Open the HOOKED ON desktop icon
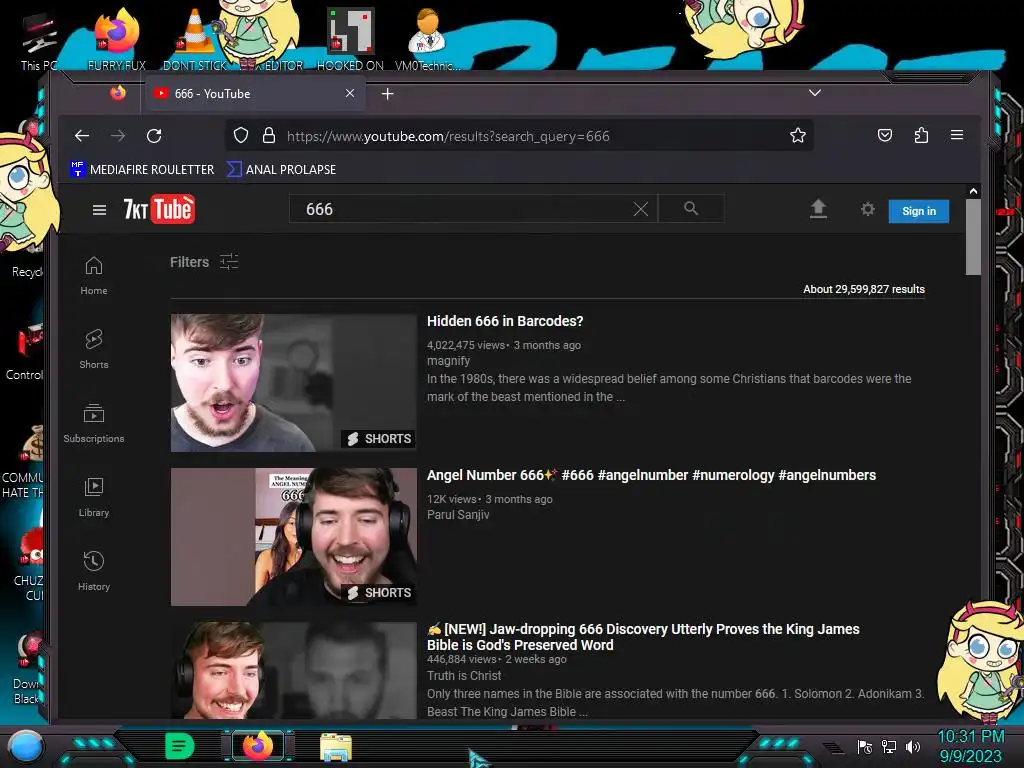This screenshot has width=1024, height=768. (x=350, y=40)
